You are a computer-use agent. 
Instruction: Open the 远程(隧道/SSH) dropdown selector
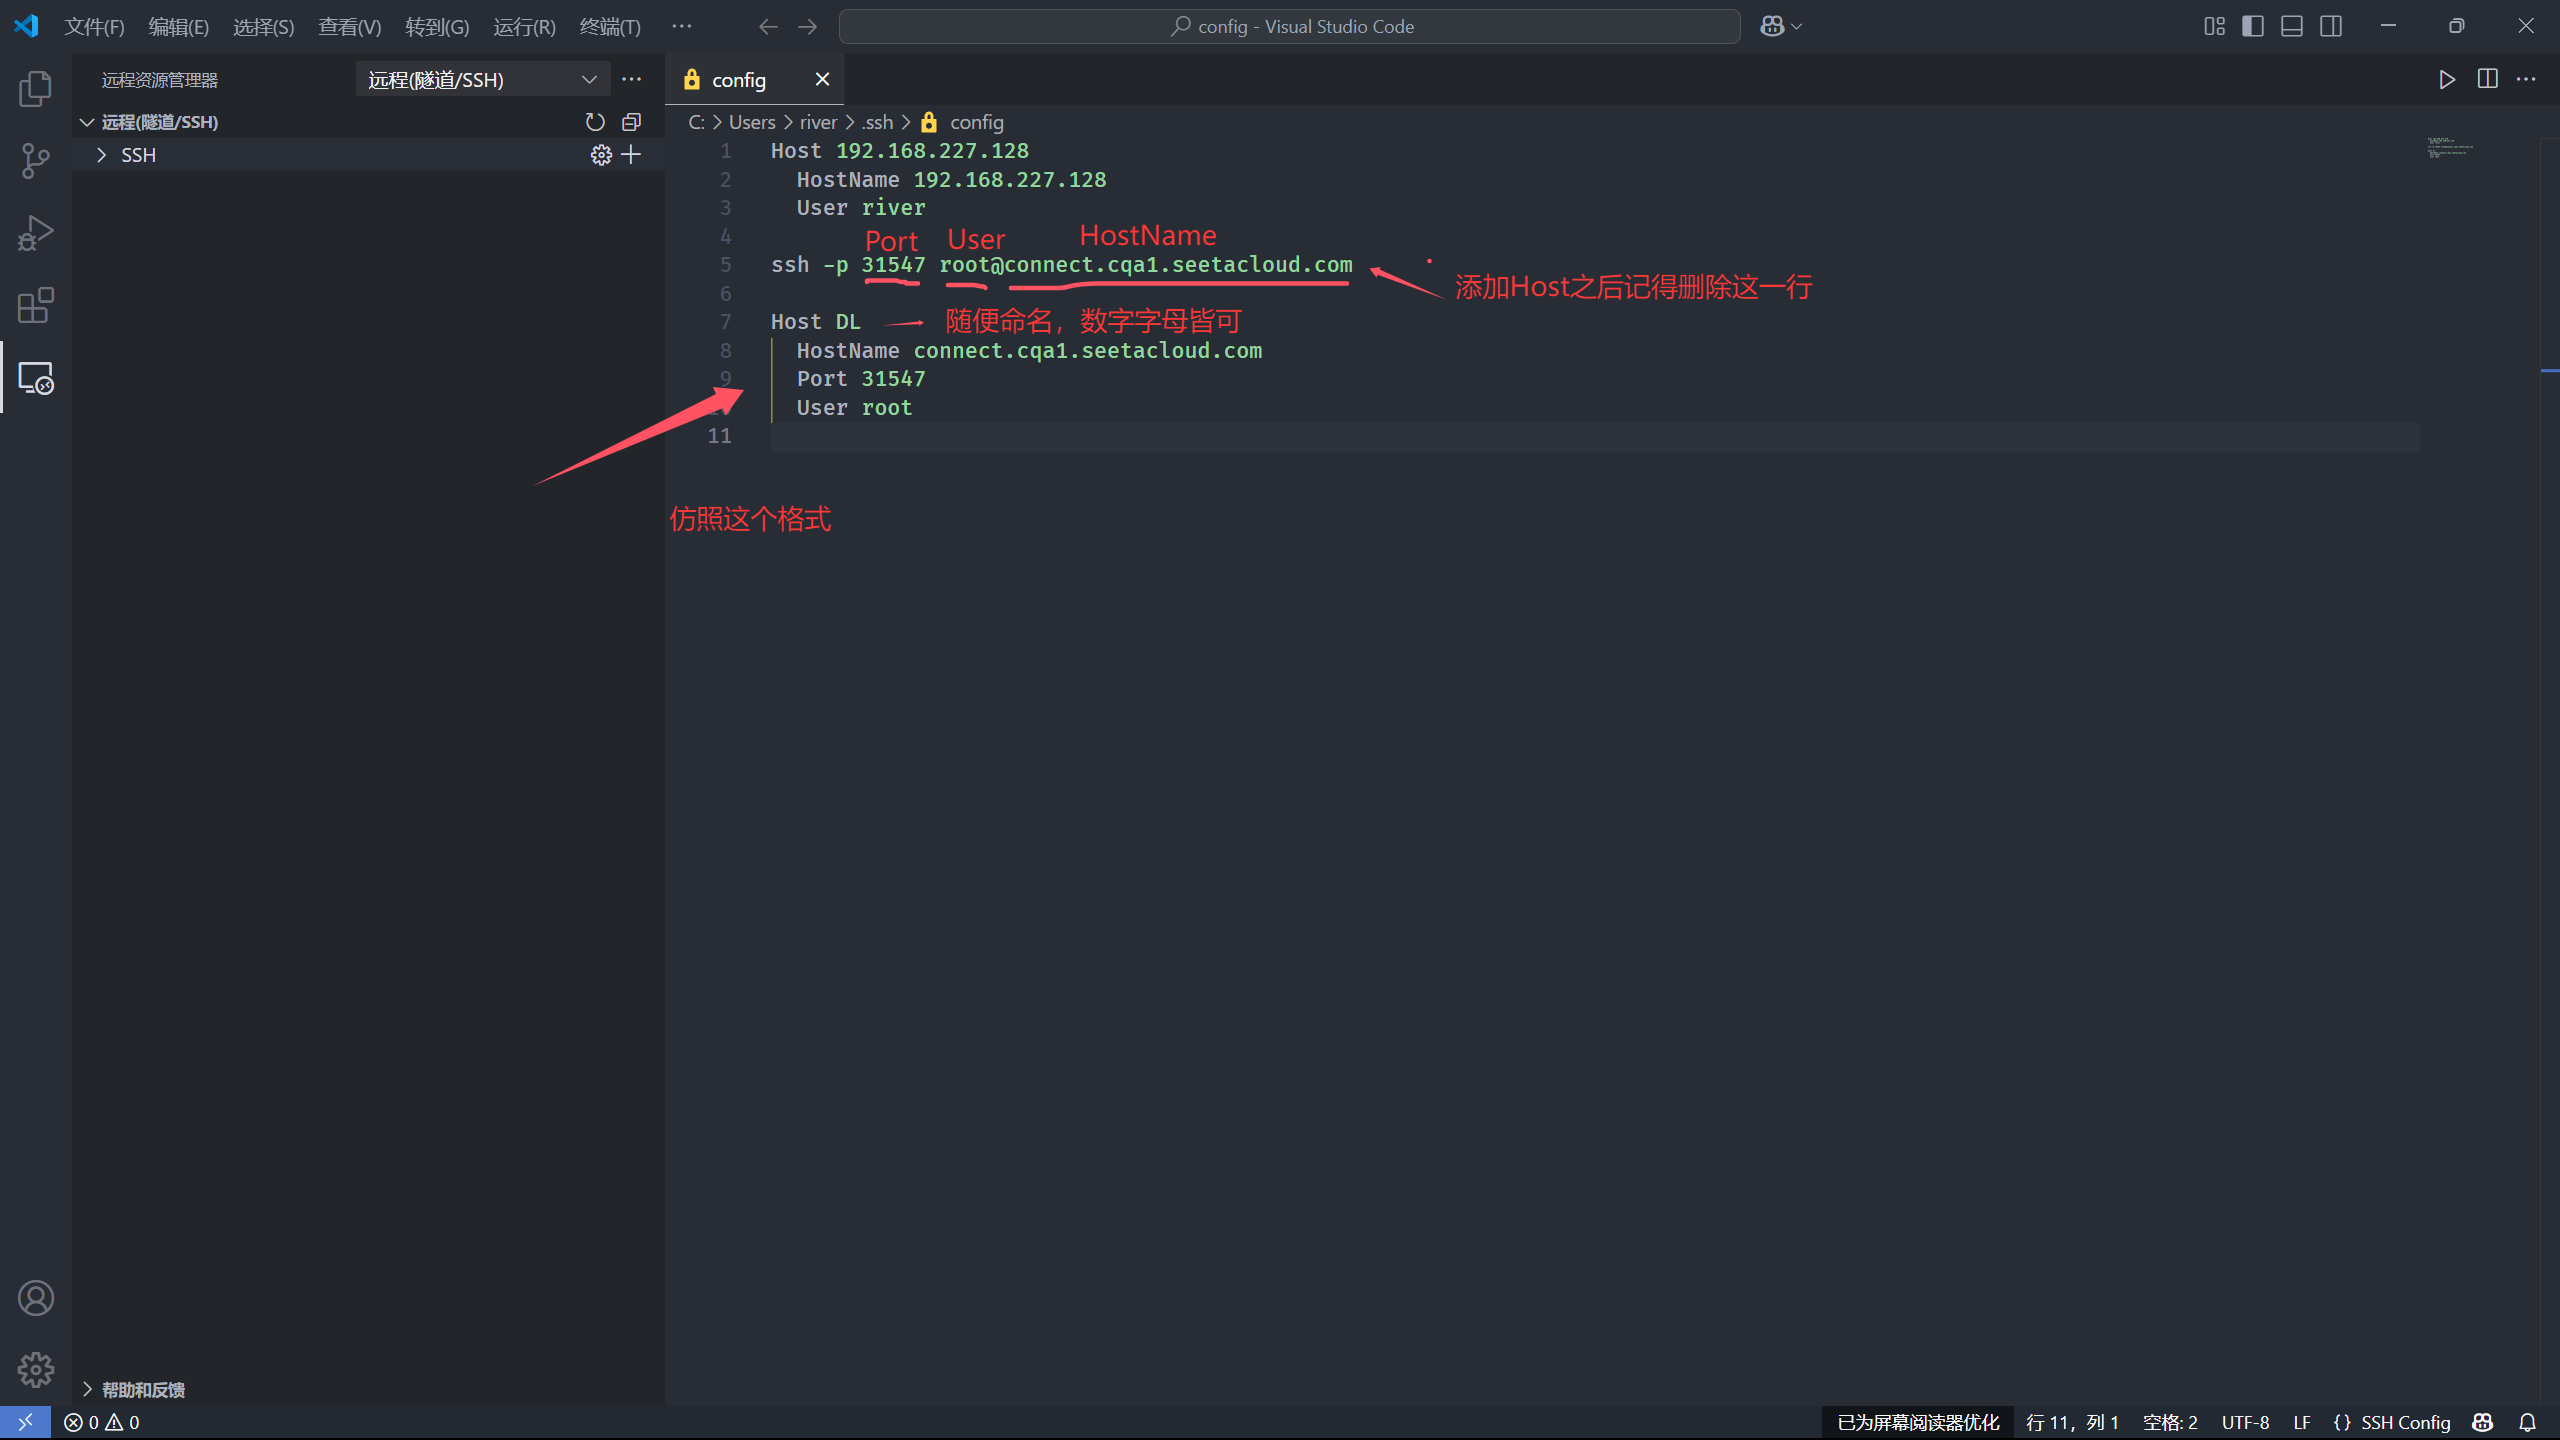pyautogui.click(x=482, y=80)
